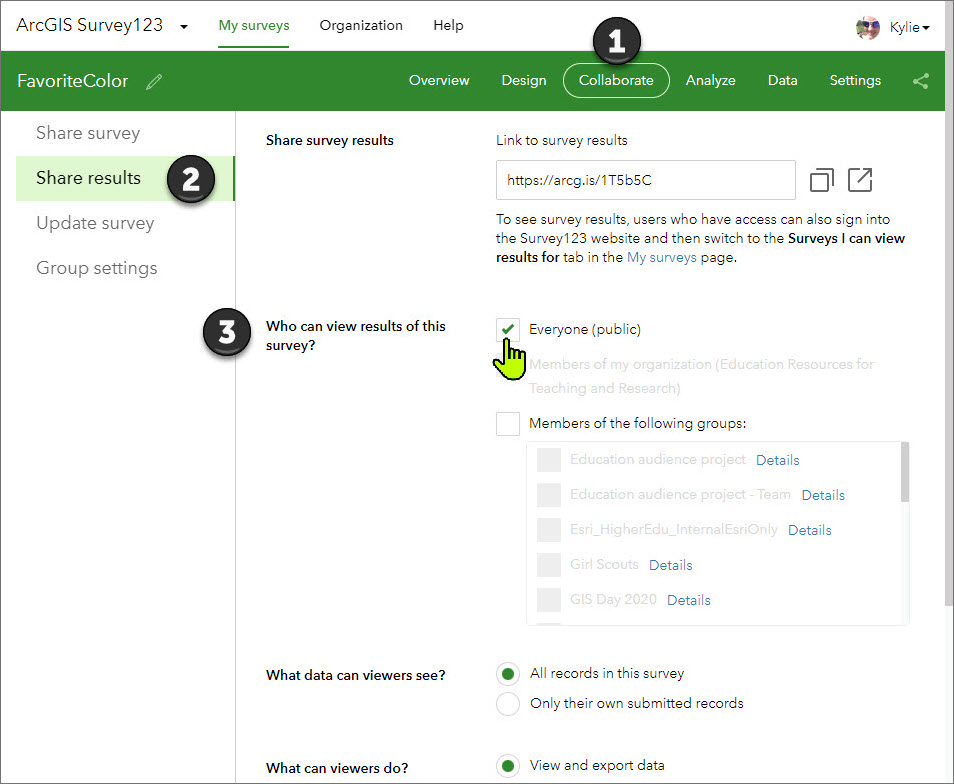
Task: Select Only their own submitted records
Action: (508, 703)
